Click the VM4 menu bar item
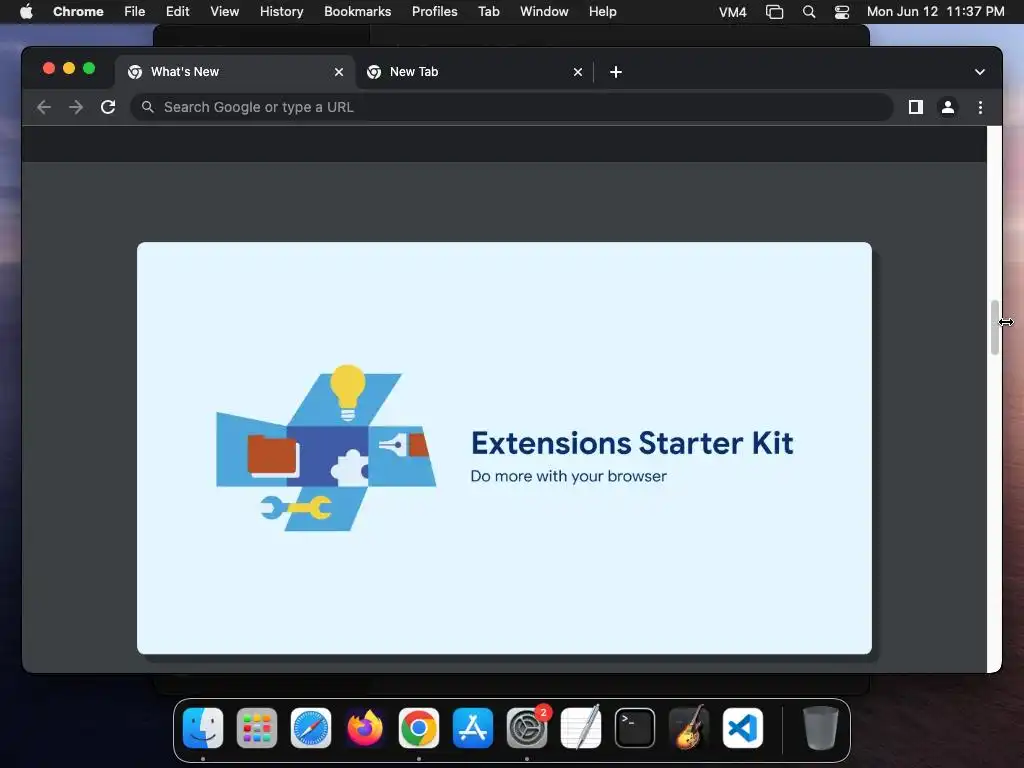The image size is (1024, 768). pyautogui.click(x=732, y=12)
